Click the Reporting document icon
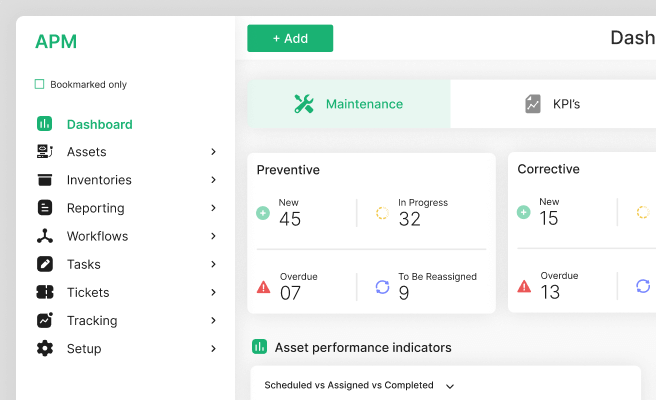The image size is (656, 400). 45,208
